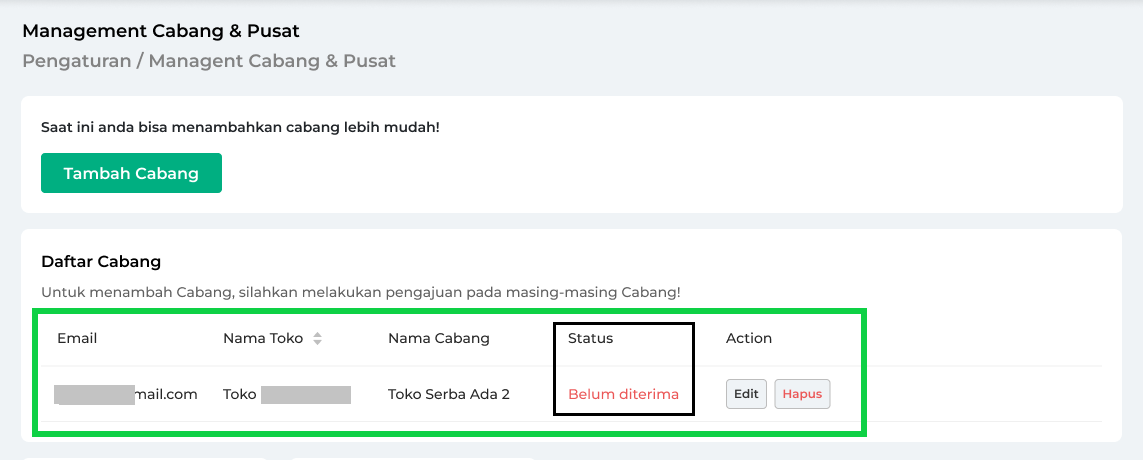1143x460 pixels.
Task: Click the green Tambah Cabang button
Action: [x=131, y=174]
